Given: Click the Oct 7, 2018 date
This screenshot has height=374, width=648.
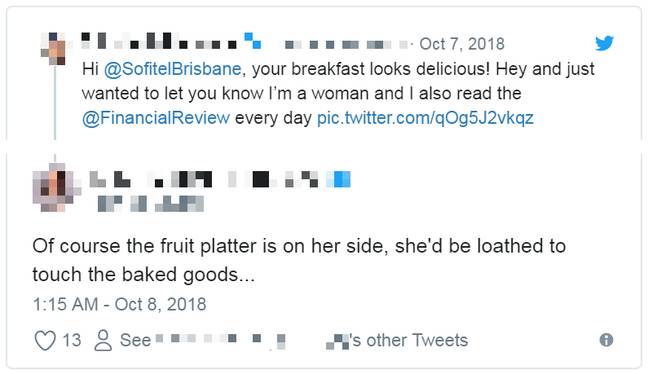Looking at the screenshot, I should click(x=462, y=44).
